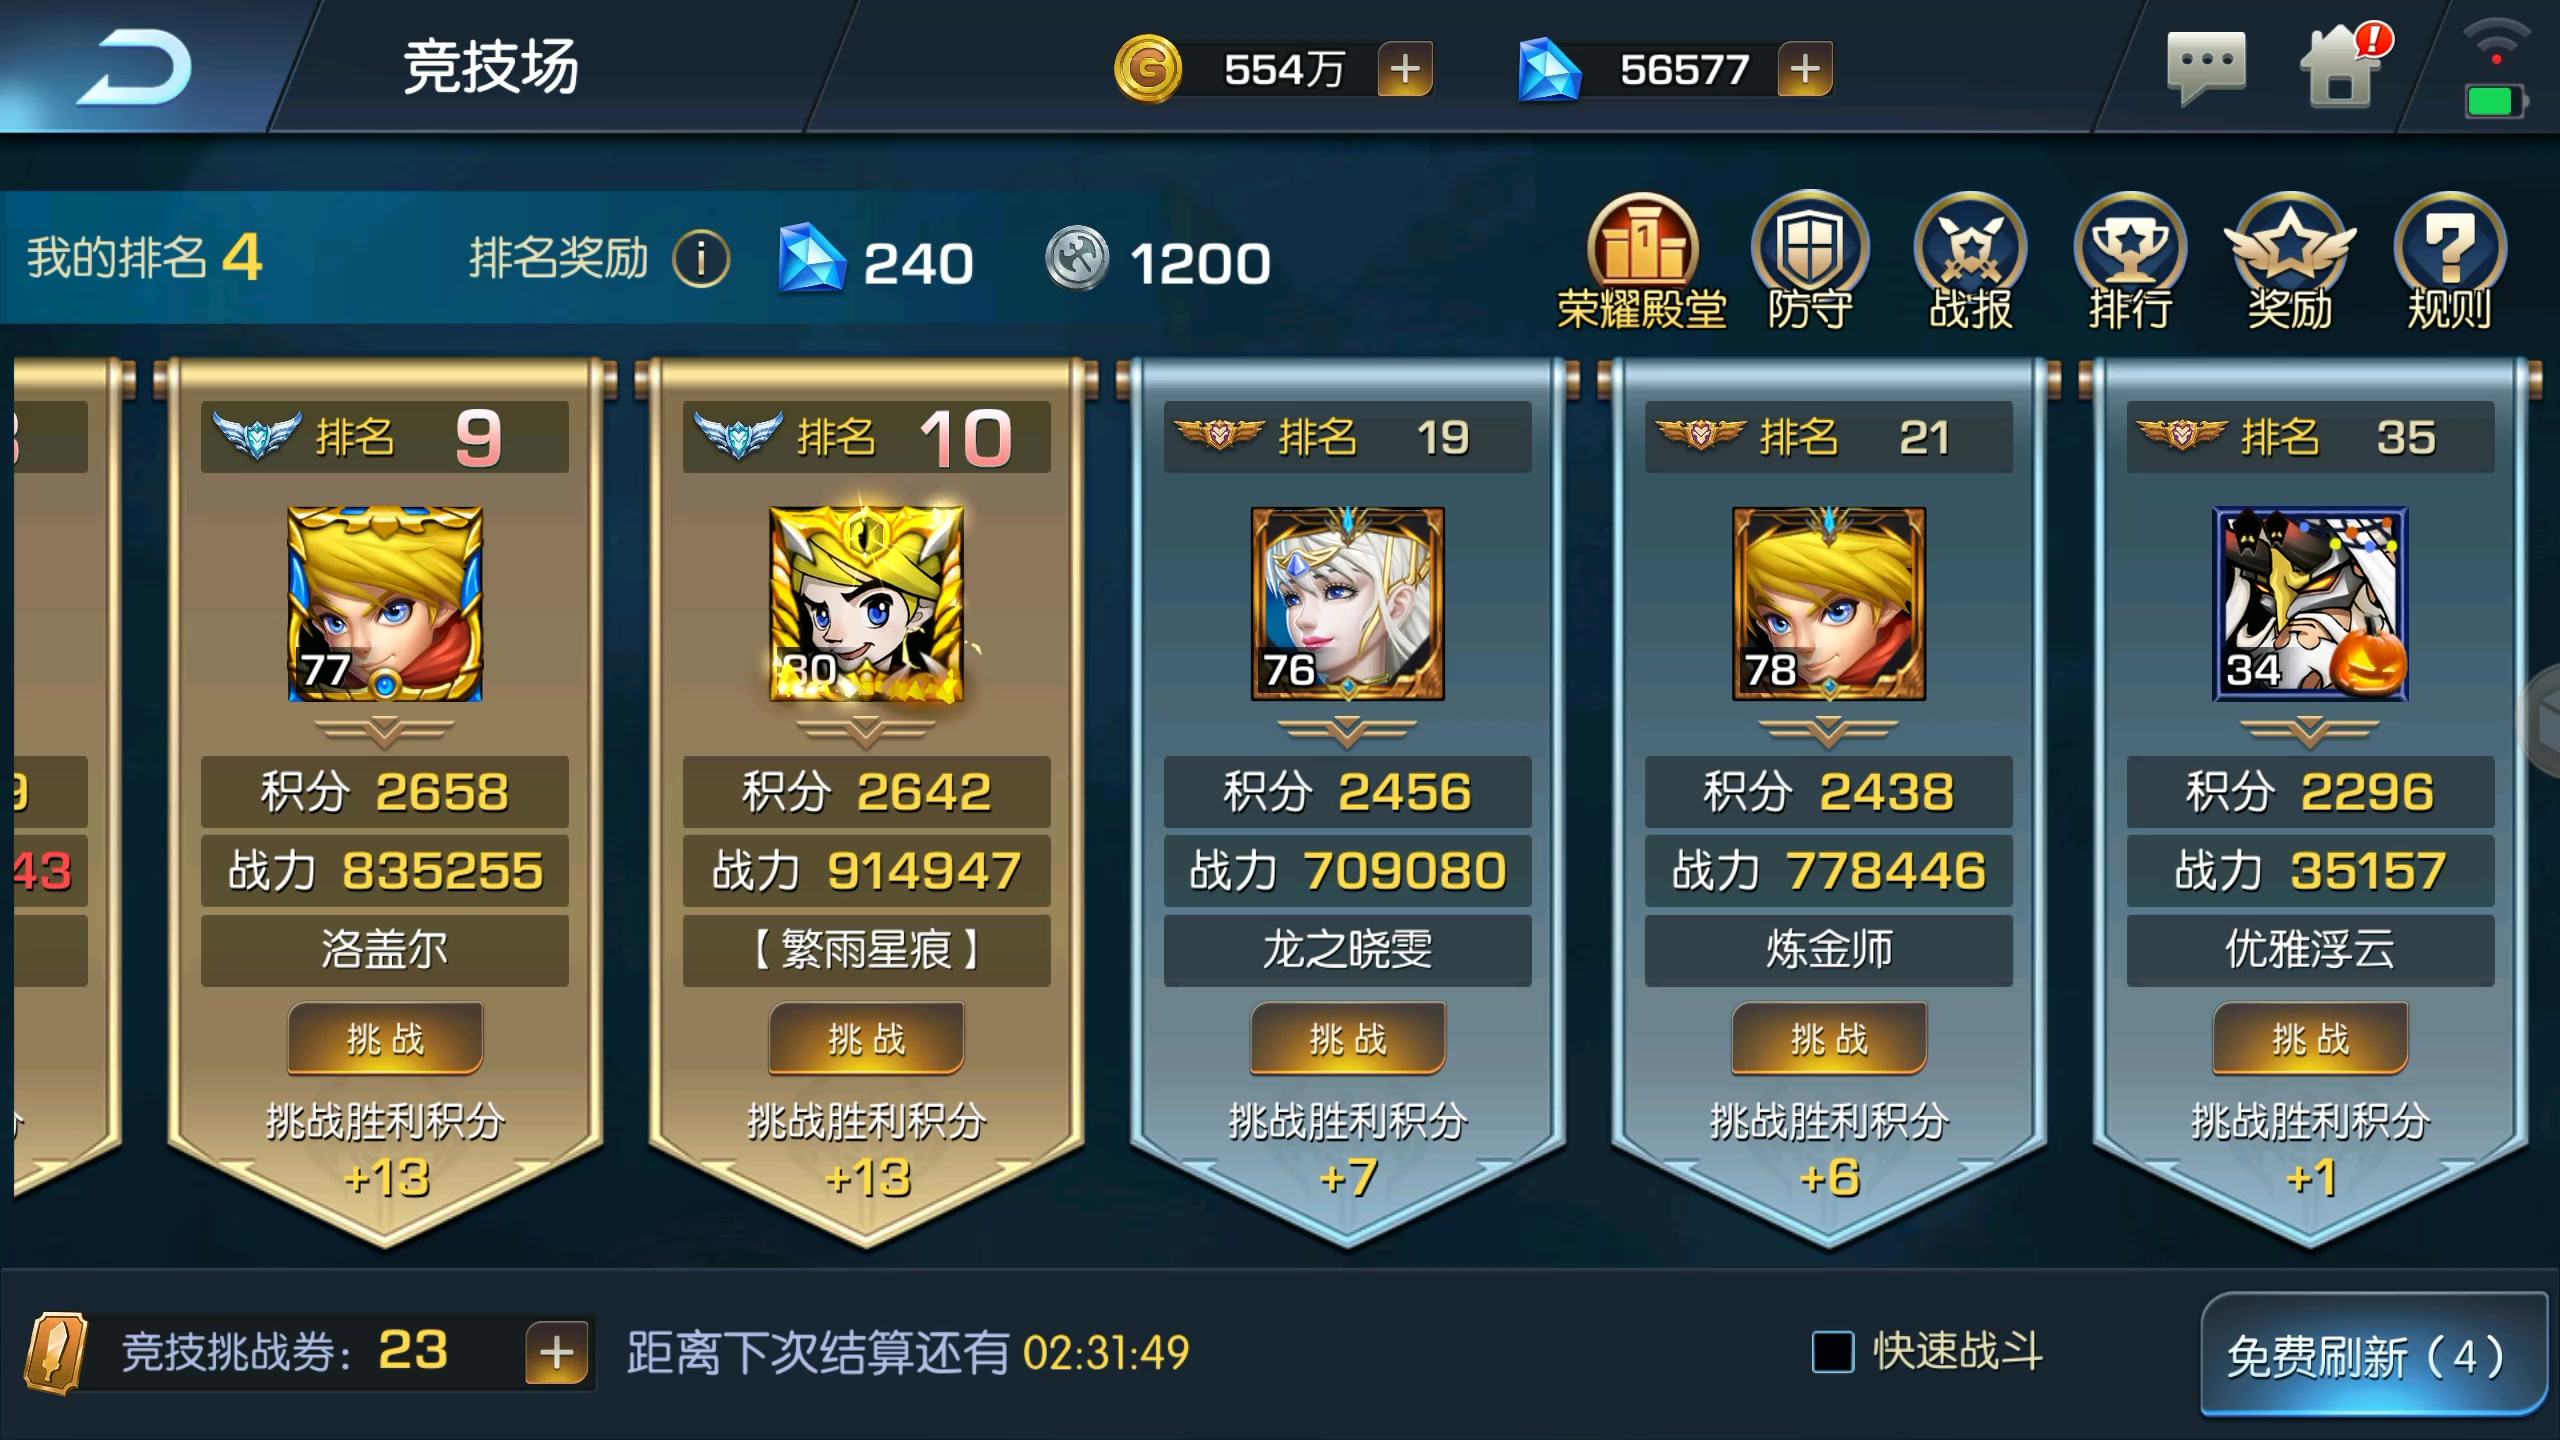Screen dimensions: 2560x1440
Task: Open the 排行 ranking trophy icon
Action: 2130,262
